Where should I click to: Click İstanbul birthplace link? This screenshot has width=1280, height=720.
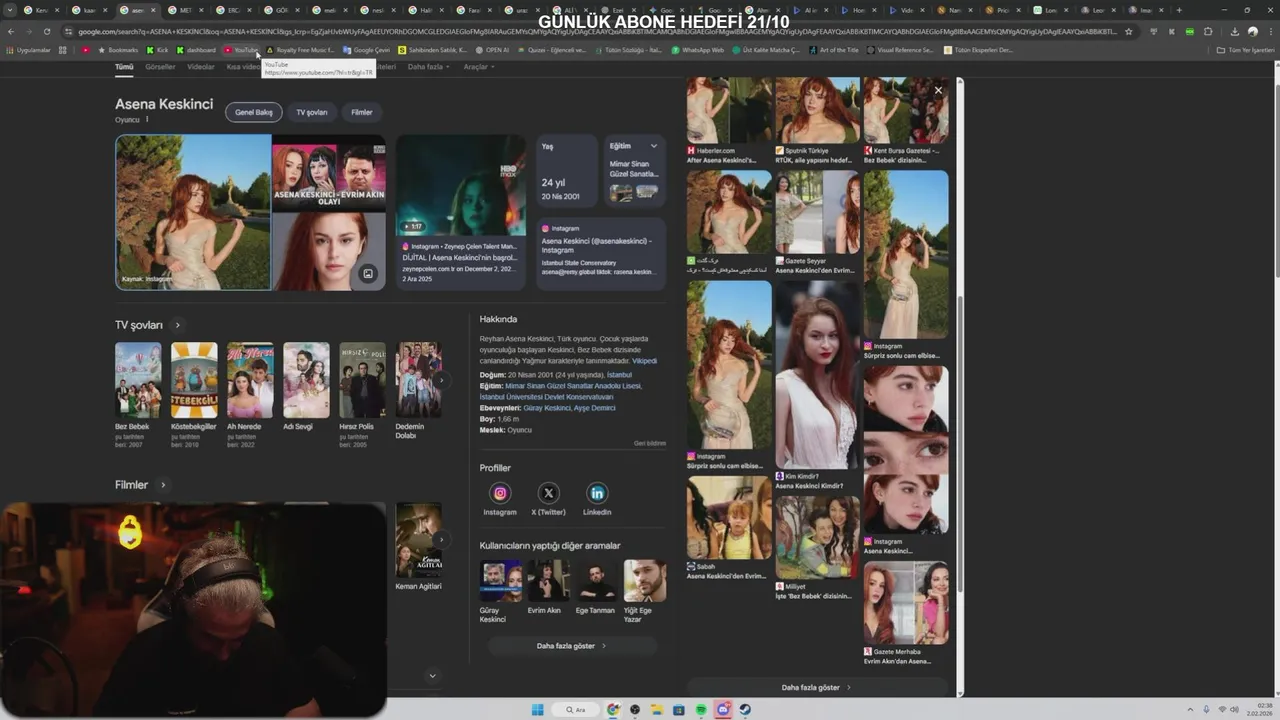(620, 375)
